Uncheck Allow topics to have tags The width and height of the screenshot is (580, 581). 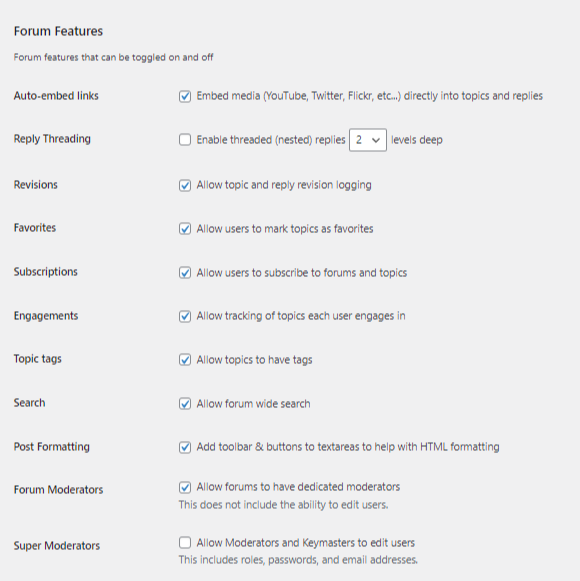[x=185, y=360]
